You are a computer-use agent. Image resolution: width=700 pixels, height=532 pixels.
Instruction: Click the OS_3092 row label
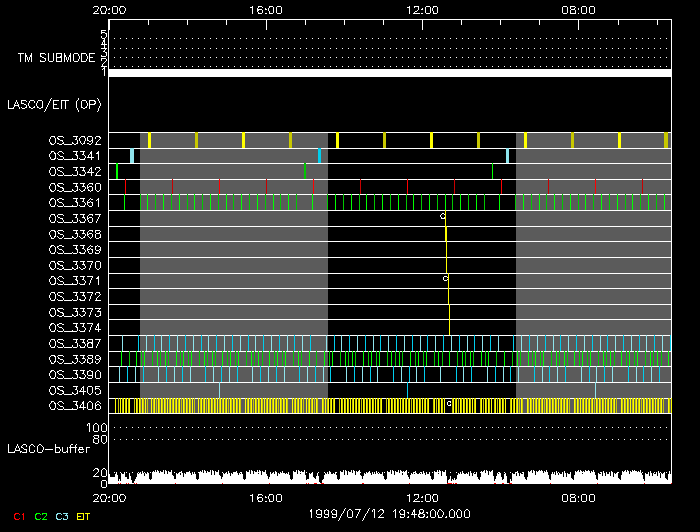[x=75, y=141]
